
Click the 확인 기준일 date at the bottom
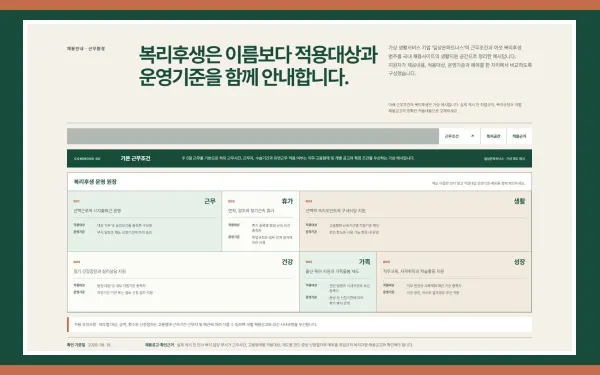point(99,345)
